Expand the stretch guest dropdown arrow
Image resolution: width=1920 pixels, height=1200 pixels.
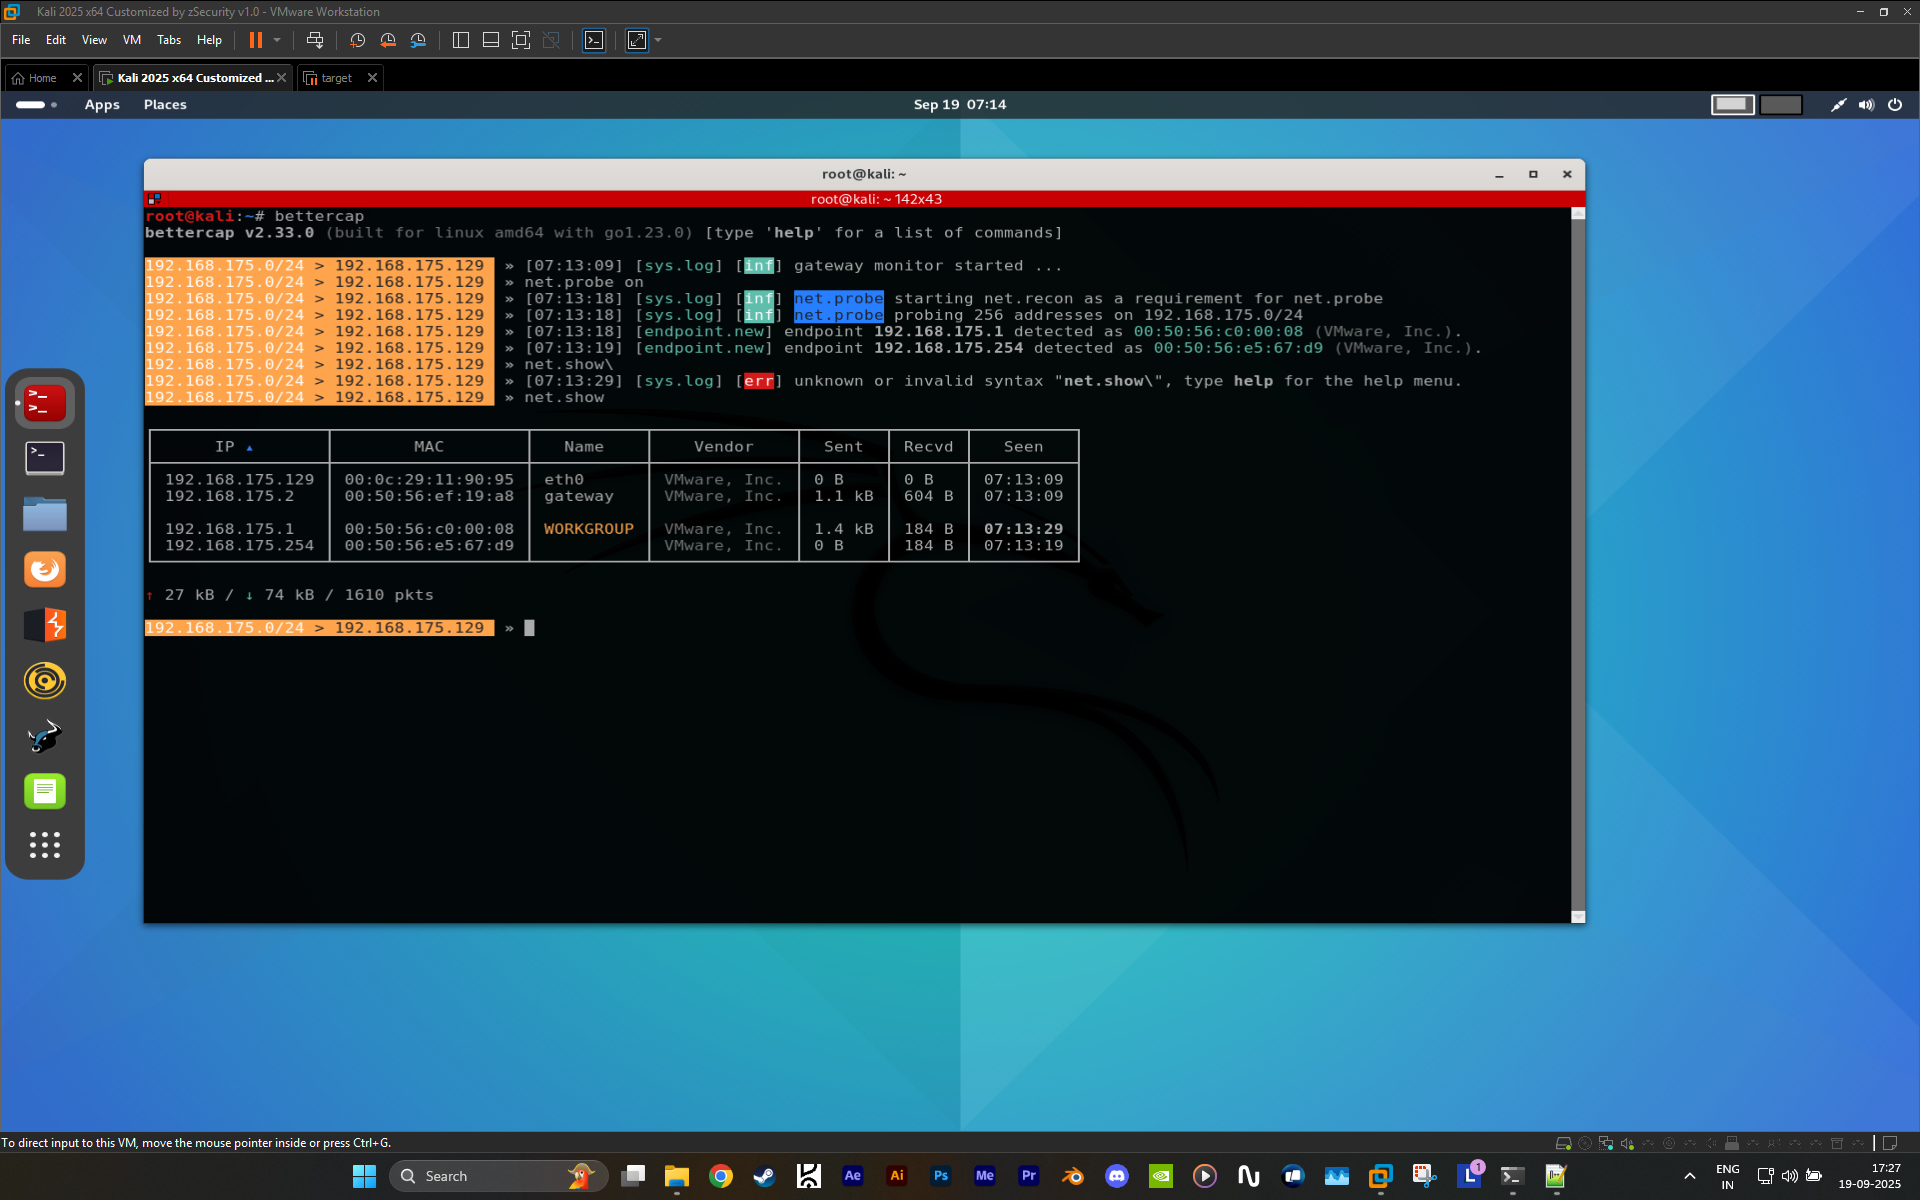coord(658,40)
